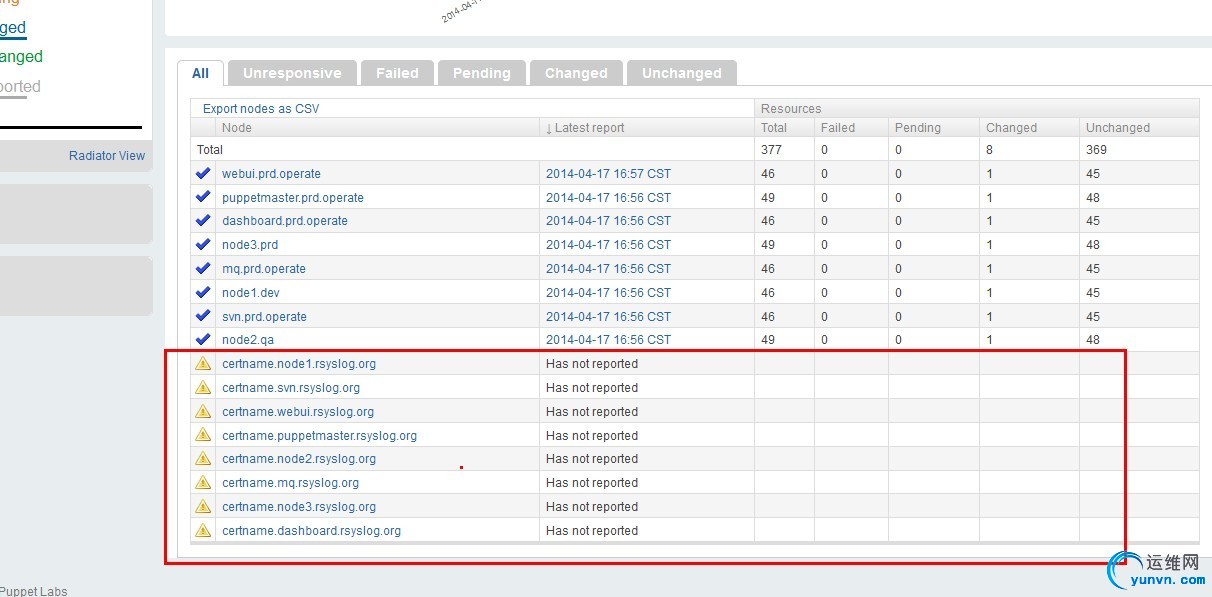Click Has not reported for certname.dashboard.rsyslog.org
The height and width of the screenshot is (597, 1212).
coord(592,531)
